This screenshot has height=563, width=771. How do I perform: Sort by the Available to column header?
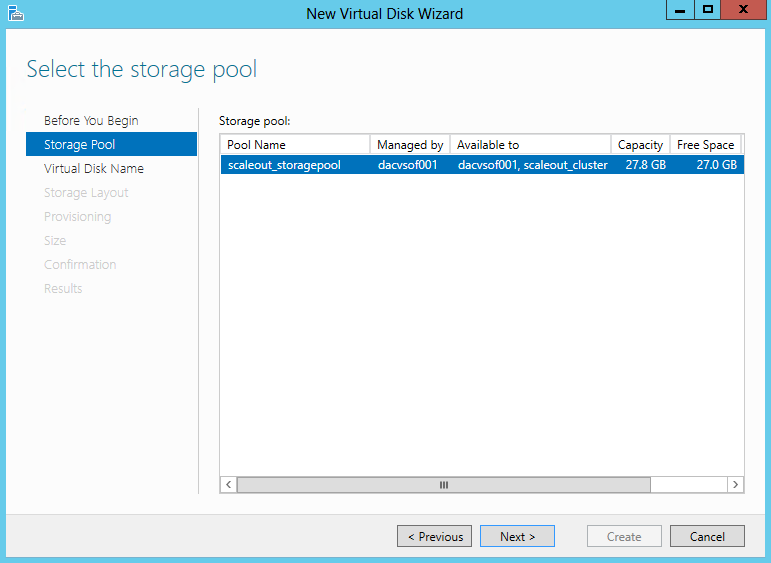pos(531,145)
